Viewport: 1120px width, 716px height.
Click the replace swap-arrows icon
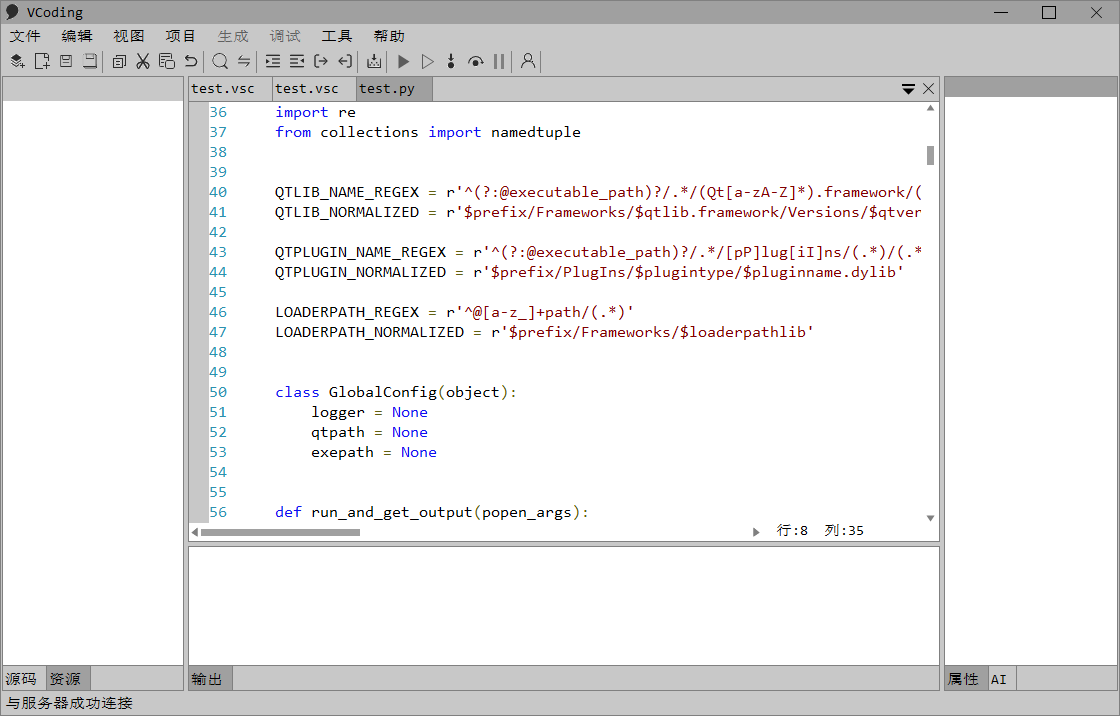(x=244, y=61)
